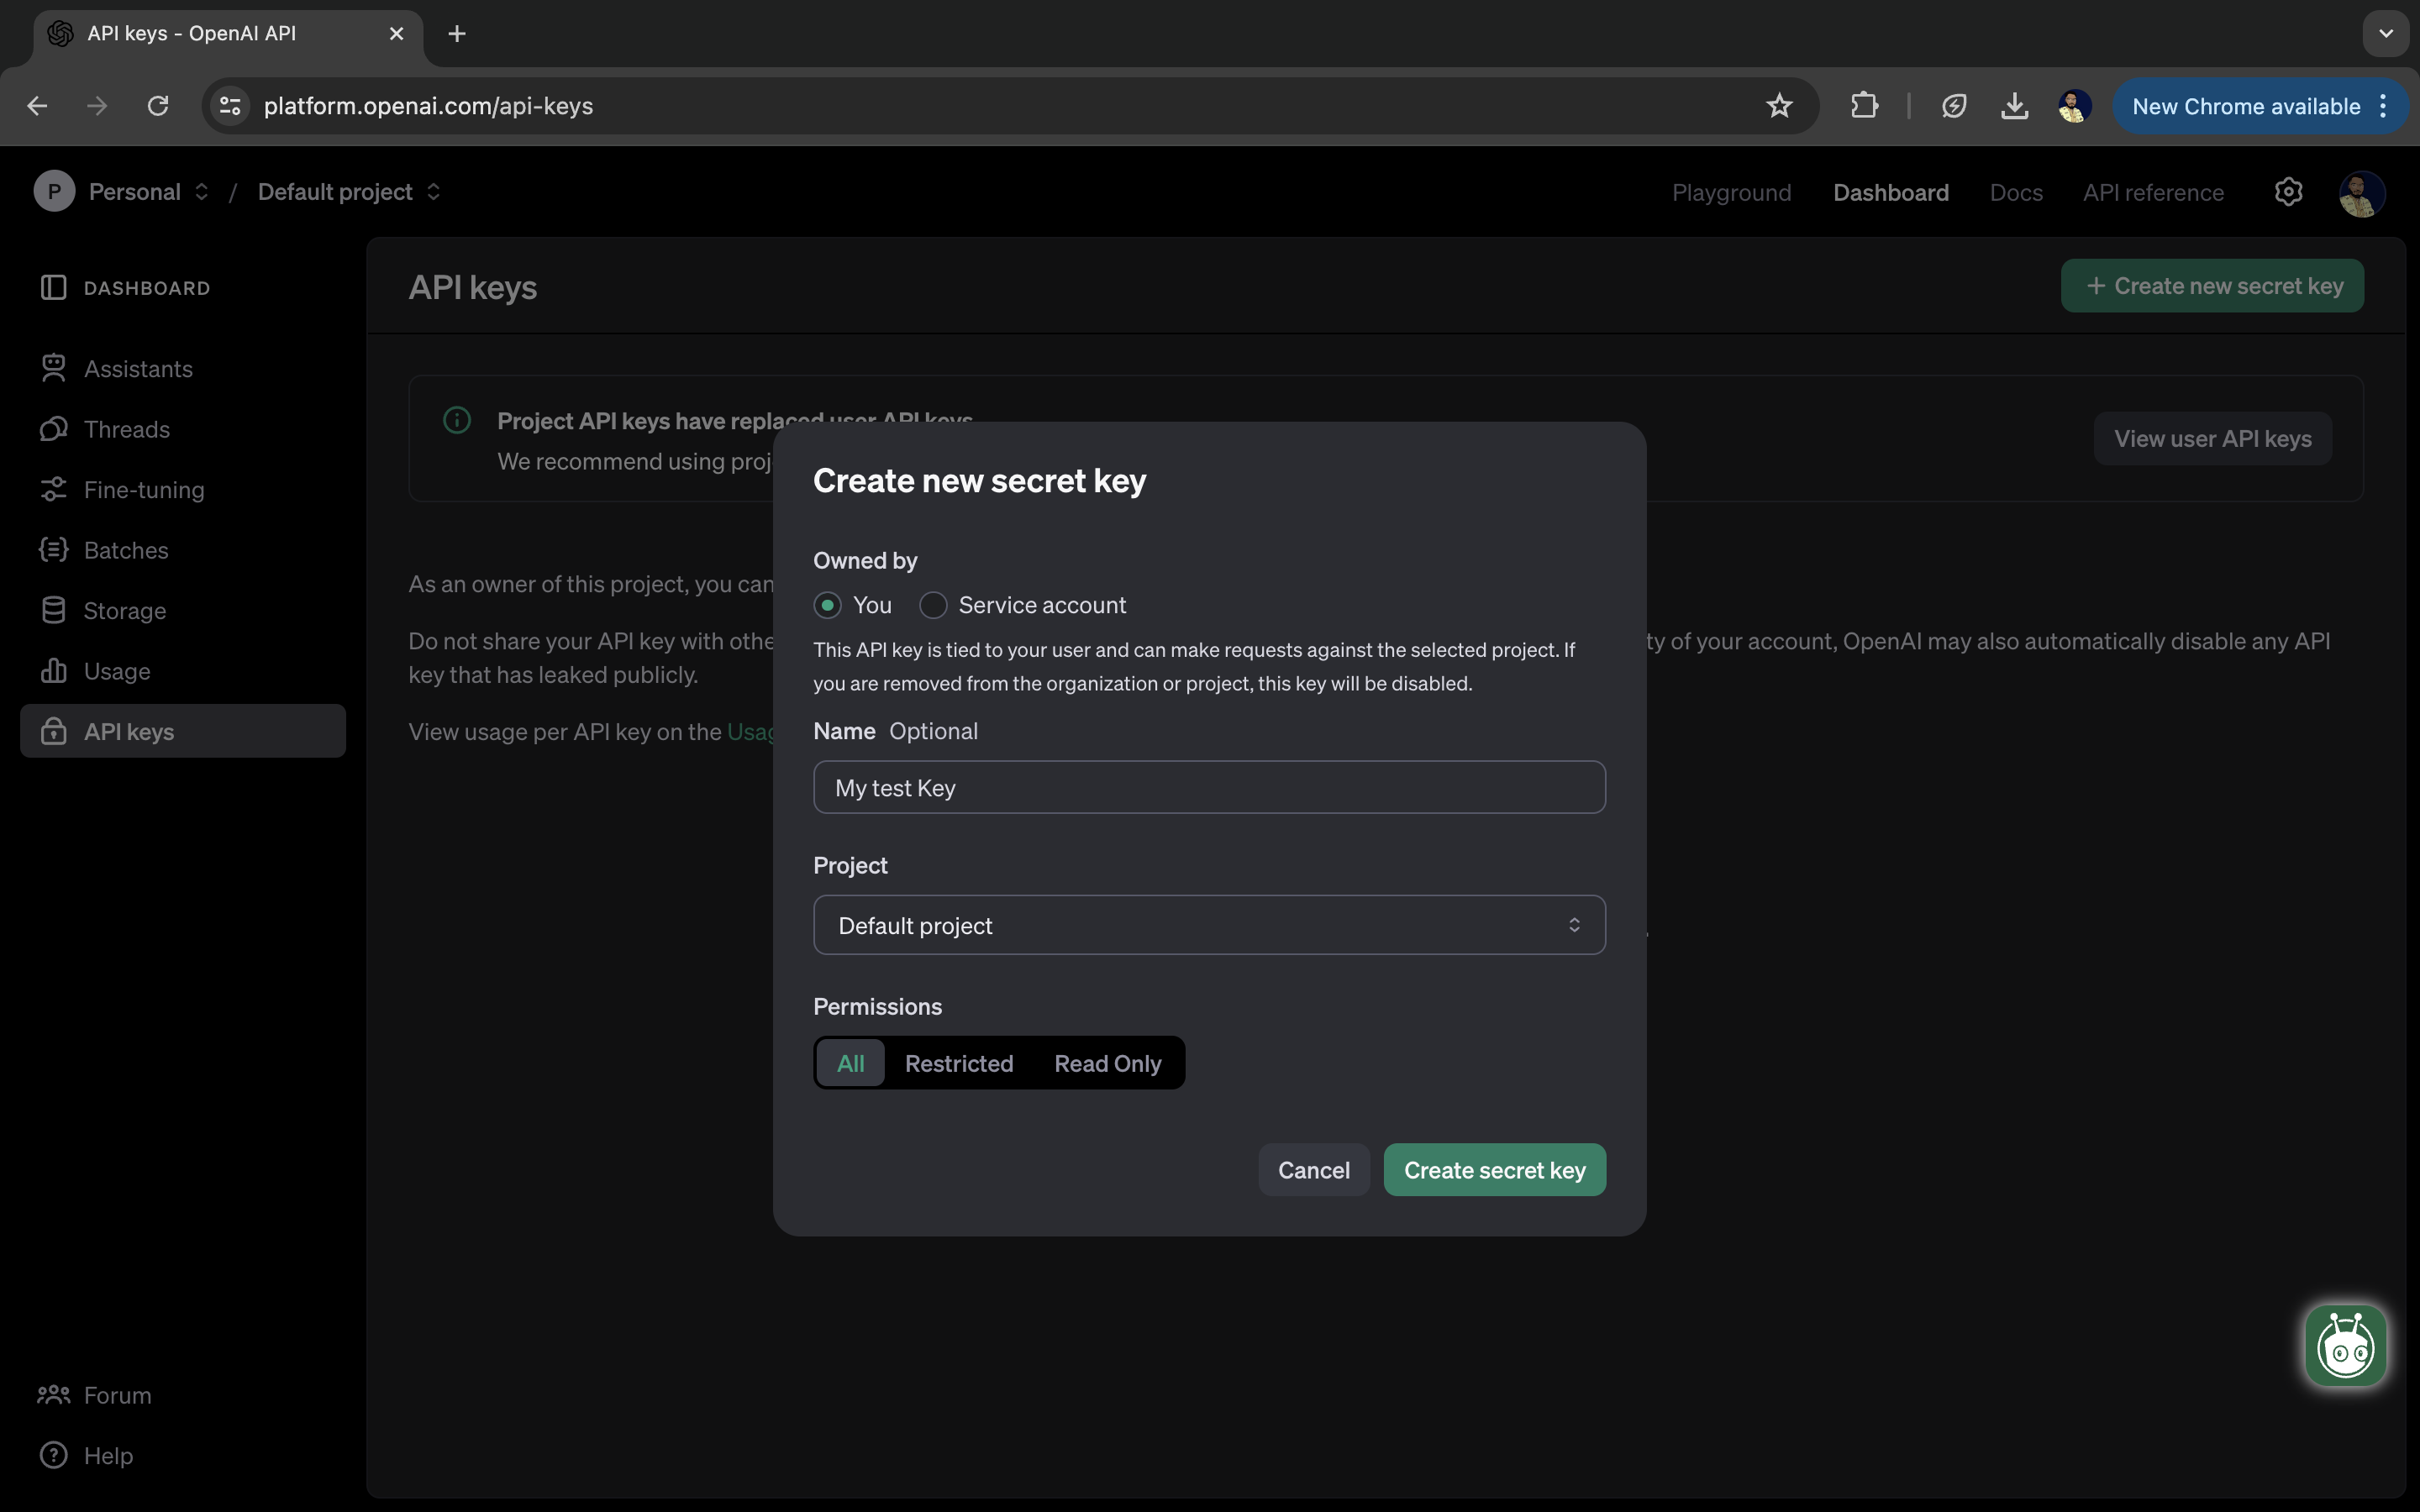Set permissions to Read Only
This screenshot has width=2420, height=1512.
click(x=1107, y=1063)
